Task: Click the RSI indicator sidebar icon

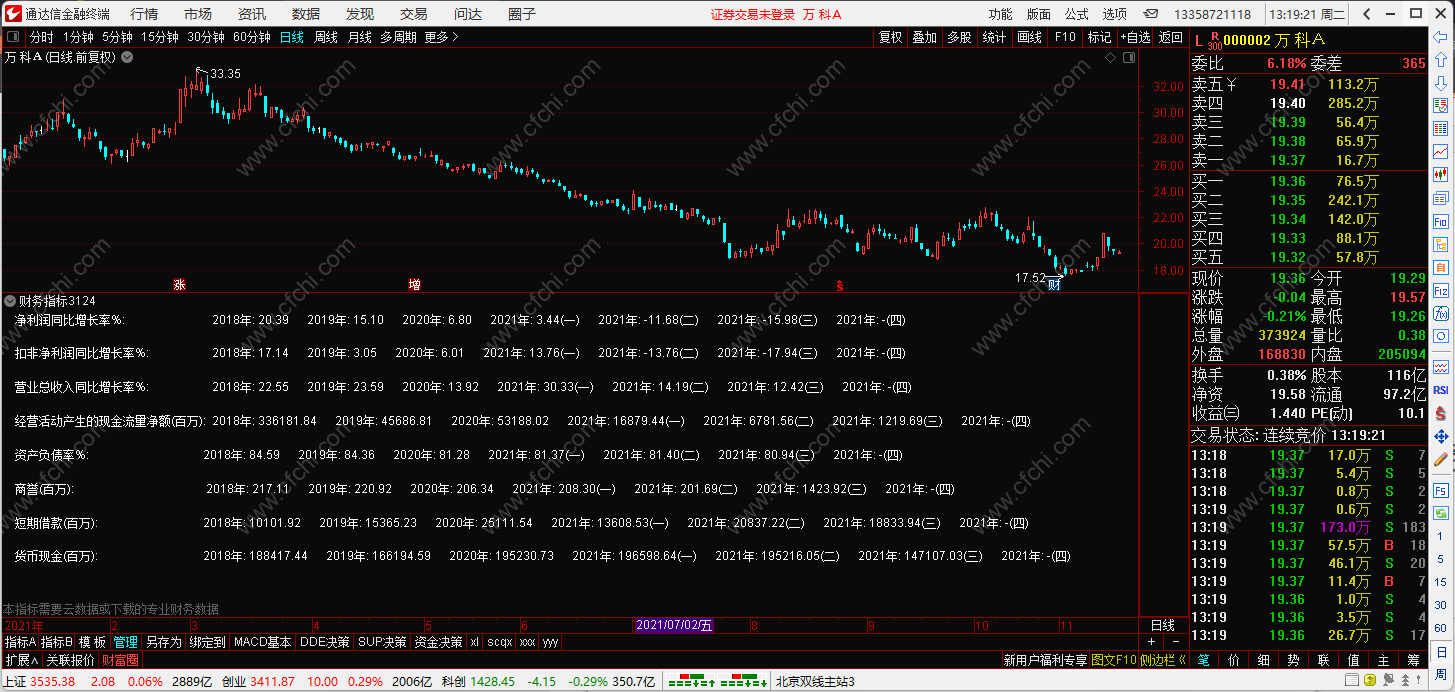Action: (1441, 390)
